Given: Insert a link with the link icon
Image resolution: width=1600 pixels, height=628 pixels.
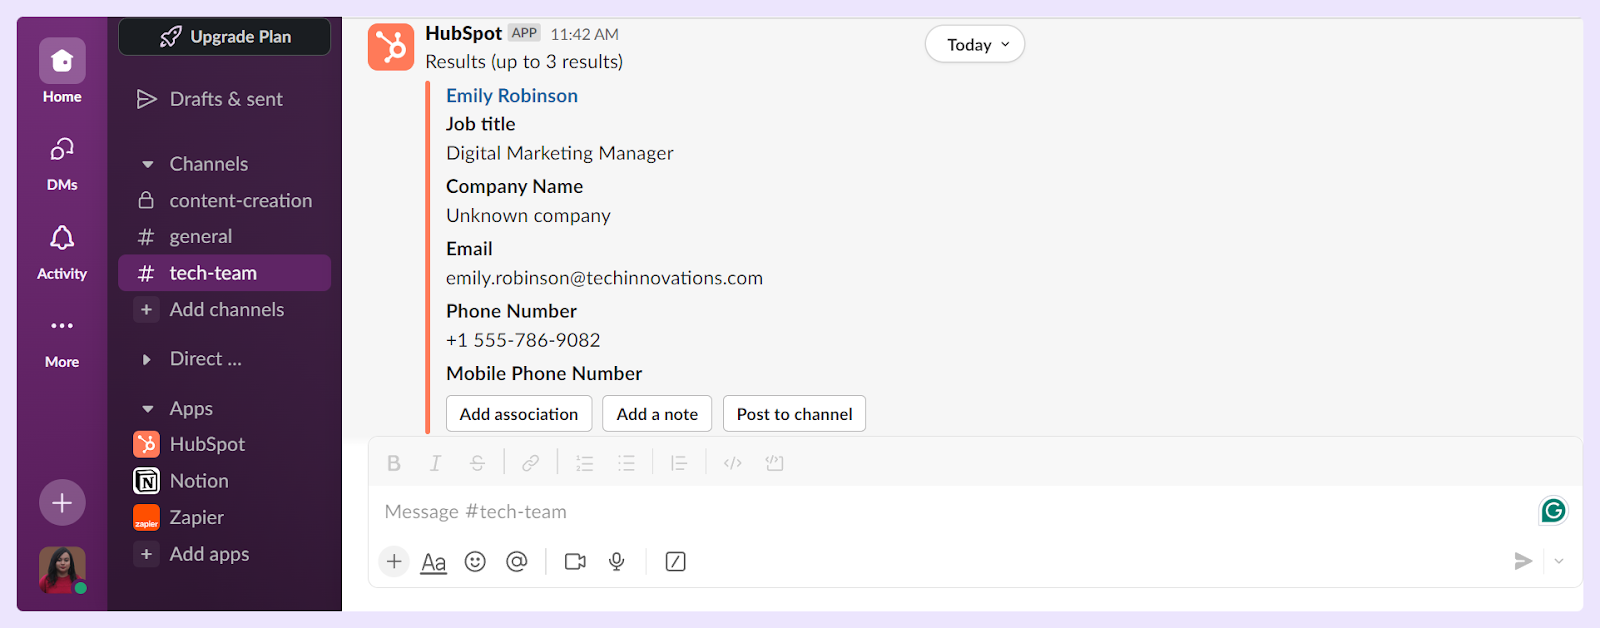Looking at the screenshot, I should coord(530,463).
